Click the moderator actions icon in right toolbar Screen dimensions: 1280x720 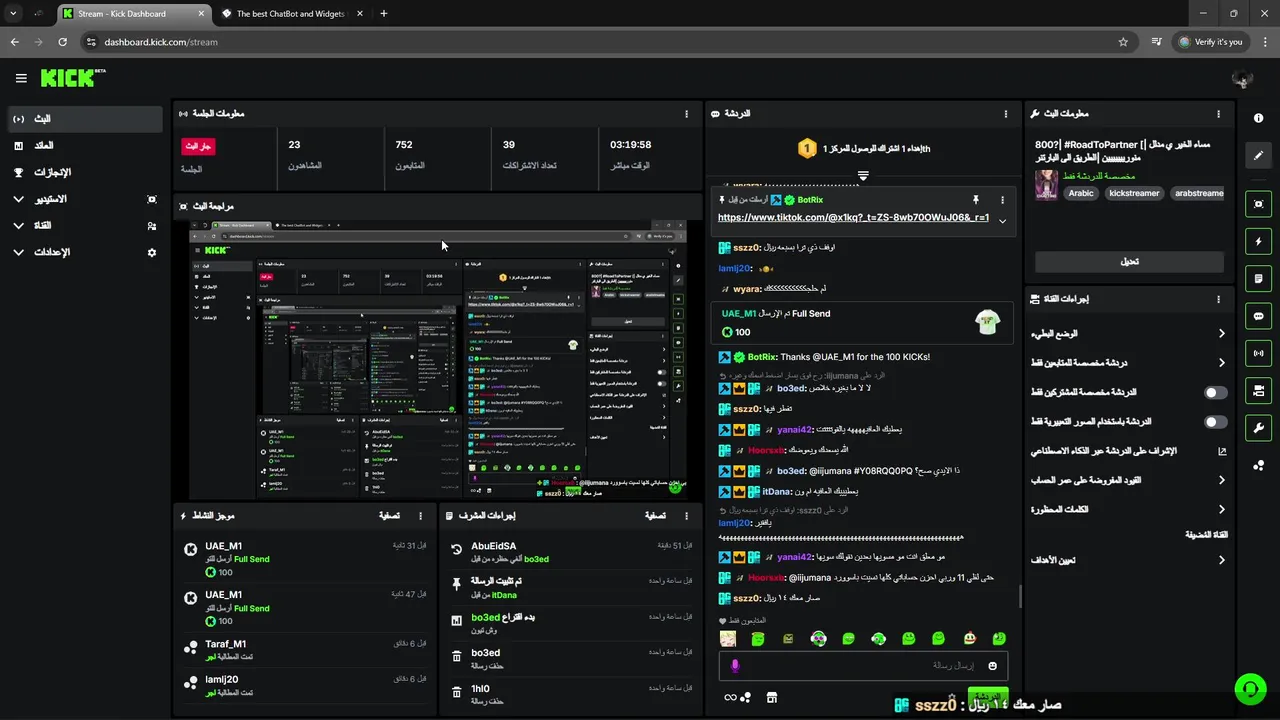(x=1258, y=390)
